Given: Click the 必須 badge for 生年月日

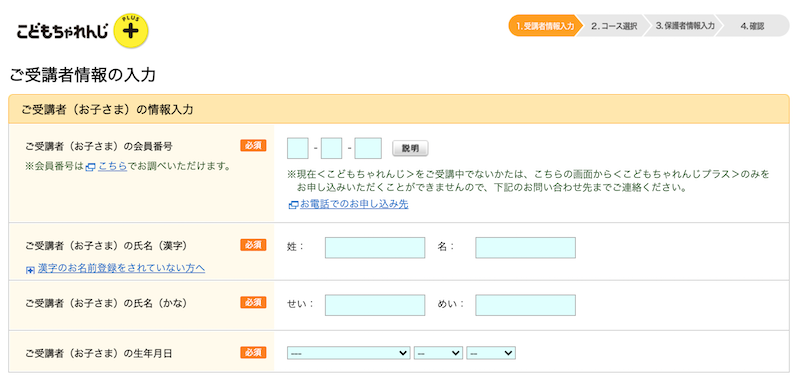Looking at the screenshot, I should tap(253, 352).
